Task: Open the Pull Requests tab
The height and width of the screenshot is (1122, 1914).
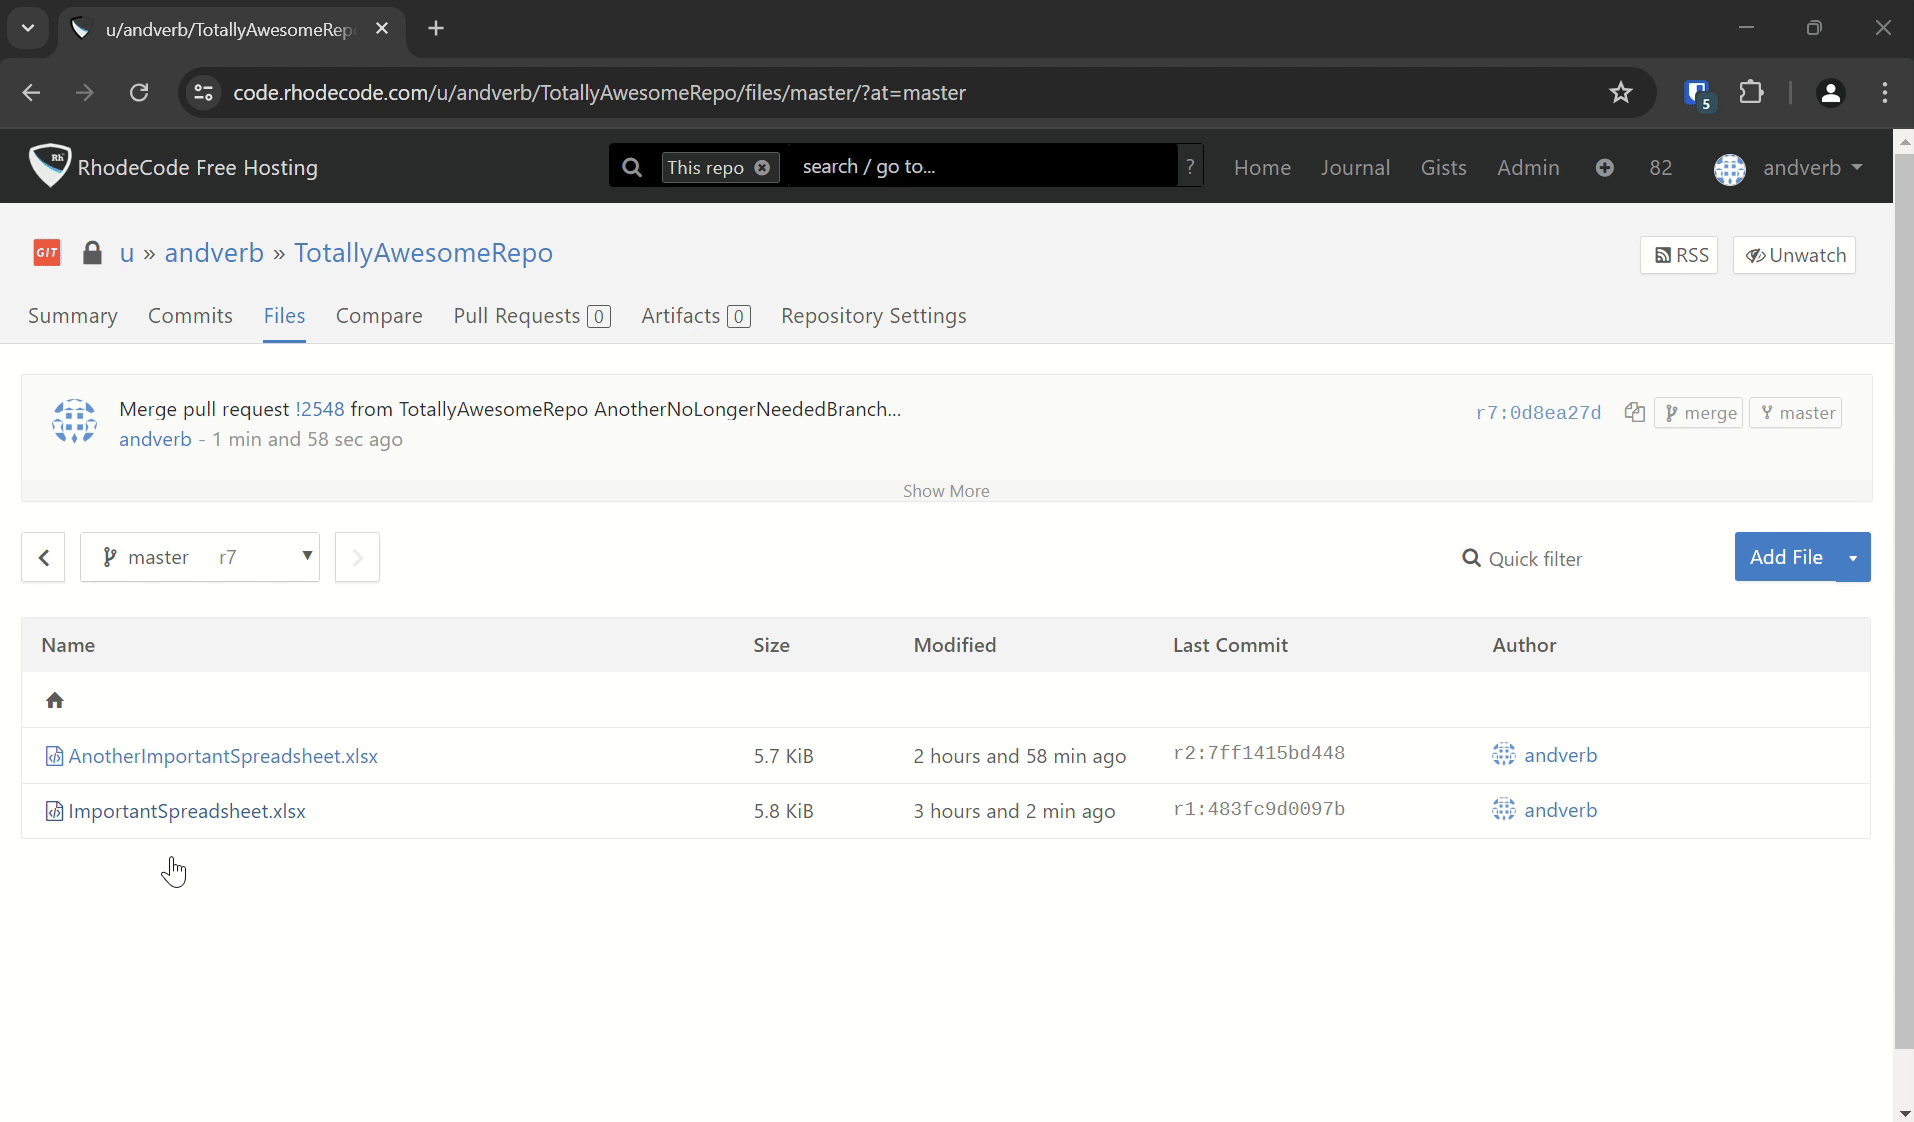Action: pos(532,316)
